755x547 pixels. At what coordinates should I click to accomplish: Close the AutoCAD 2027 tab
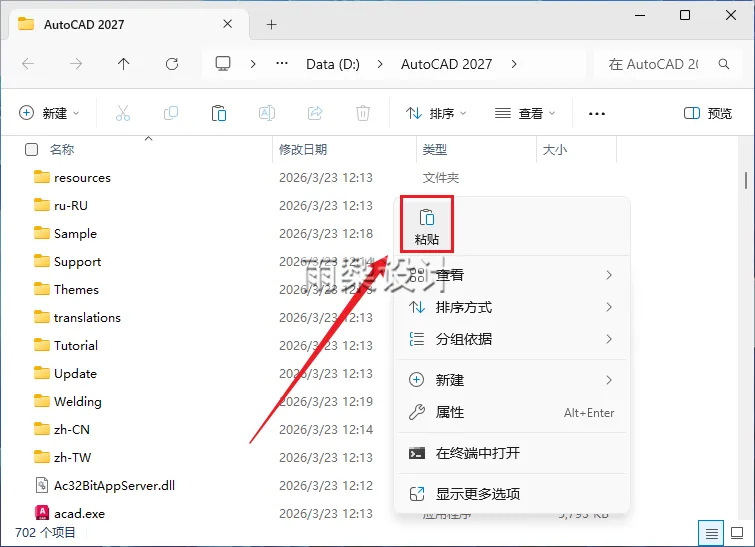pyautogui.click(x=228, y=24)
